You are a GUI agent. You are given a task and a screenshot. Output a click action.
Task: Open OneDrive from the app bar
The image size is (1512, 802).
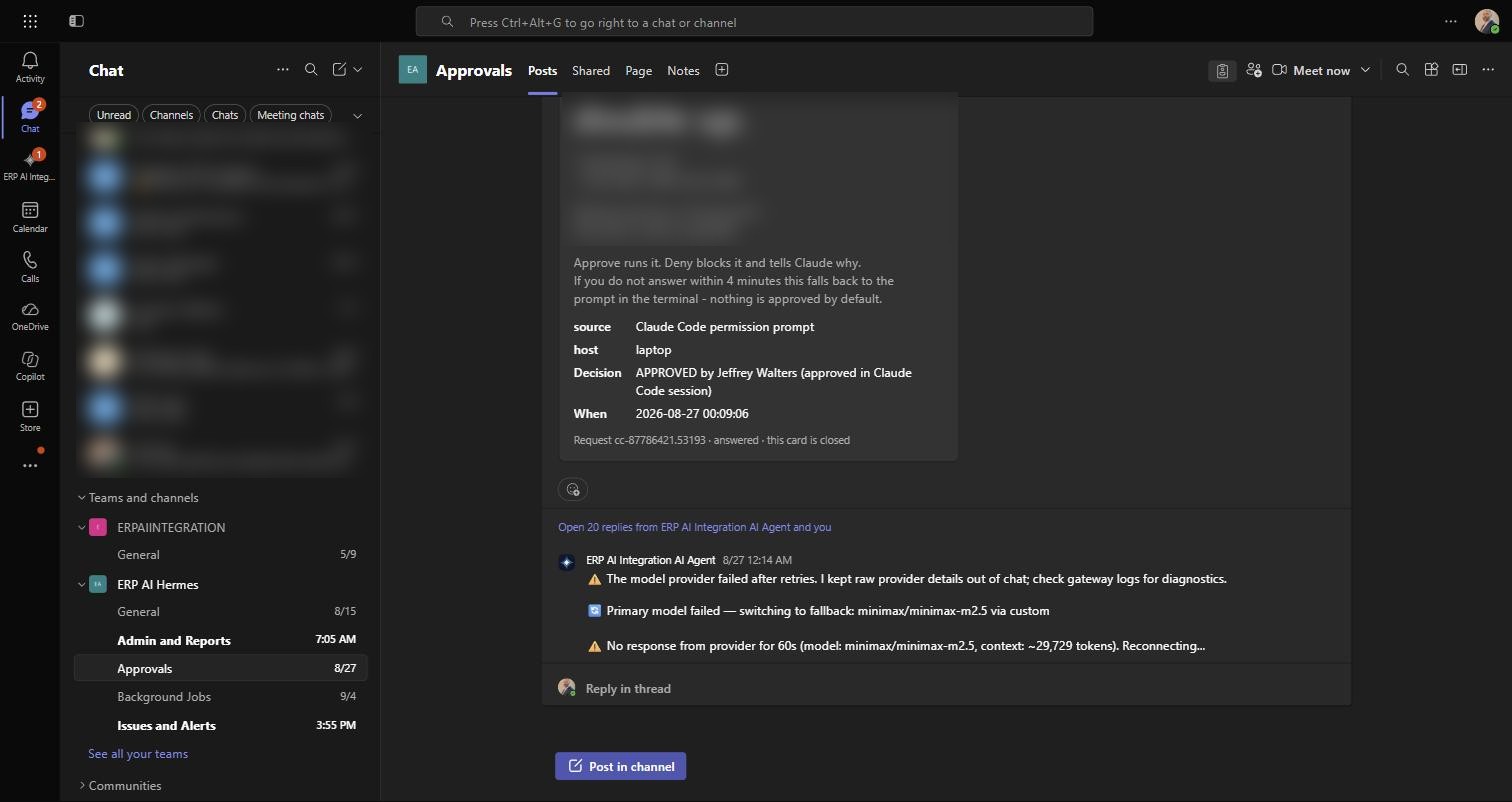(30, 316)
